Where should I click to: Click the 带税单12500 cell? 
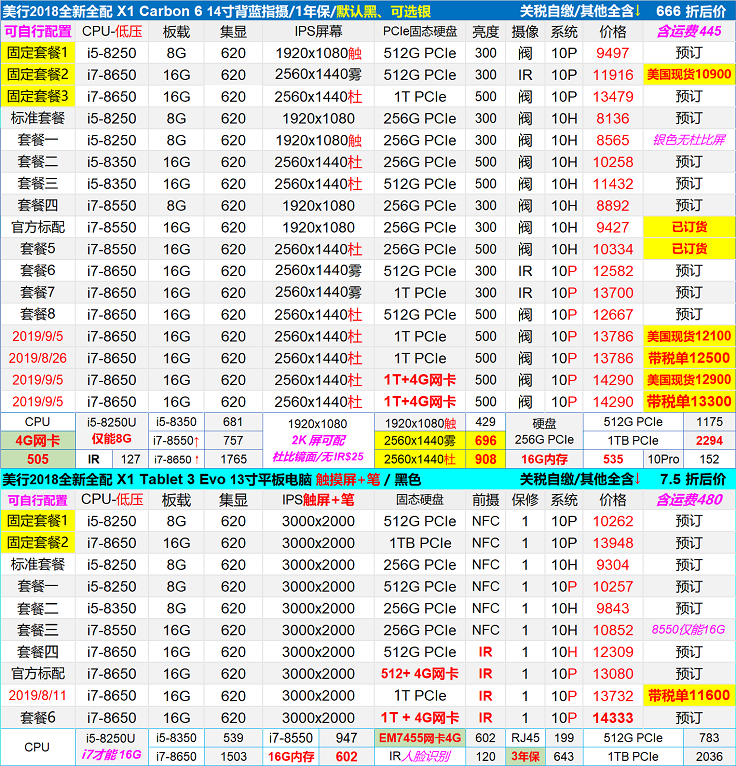tap(689, 358)
